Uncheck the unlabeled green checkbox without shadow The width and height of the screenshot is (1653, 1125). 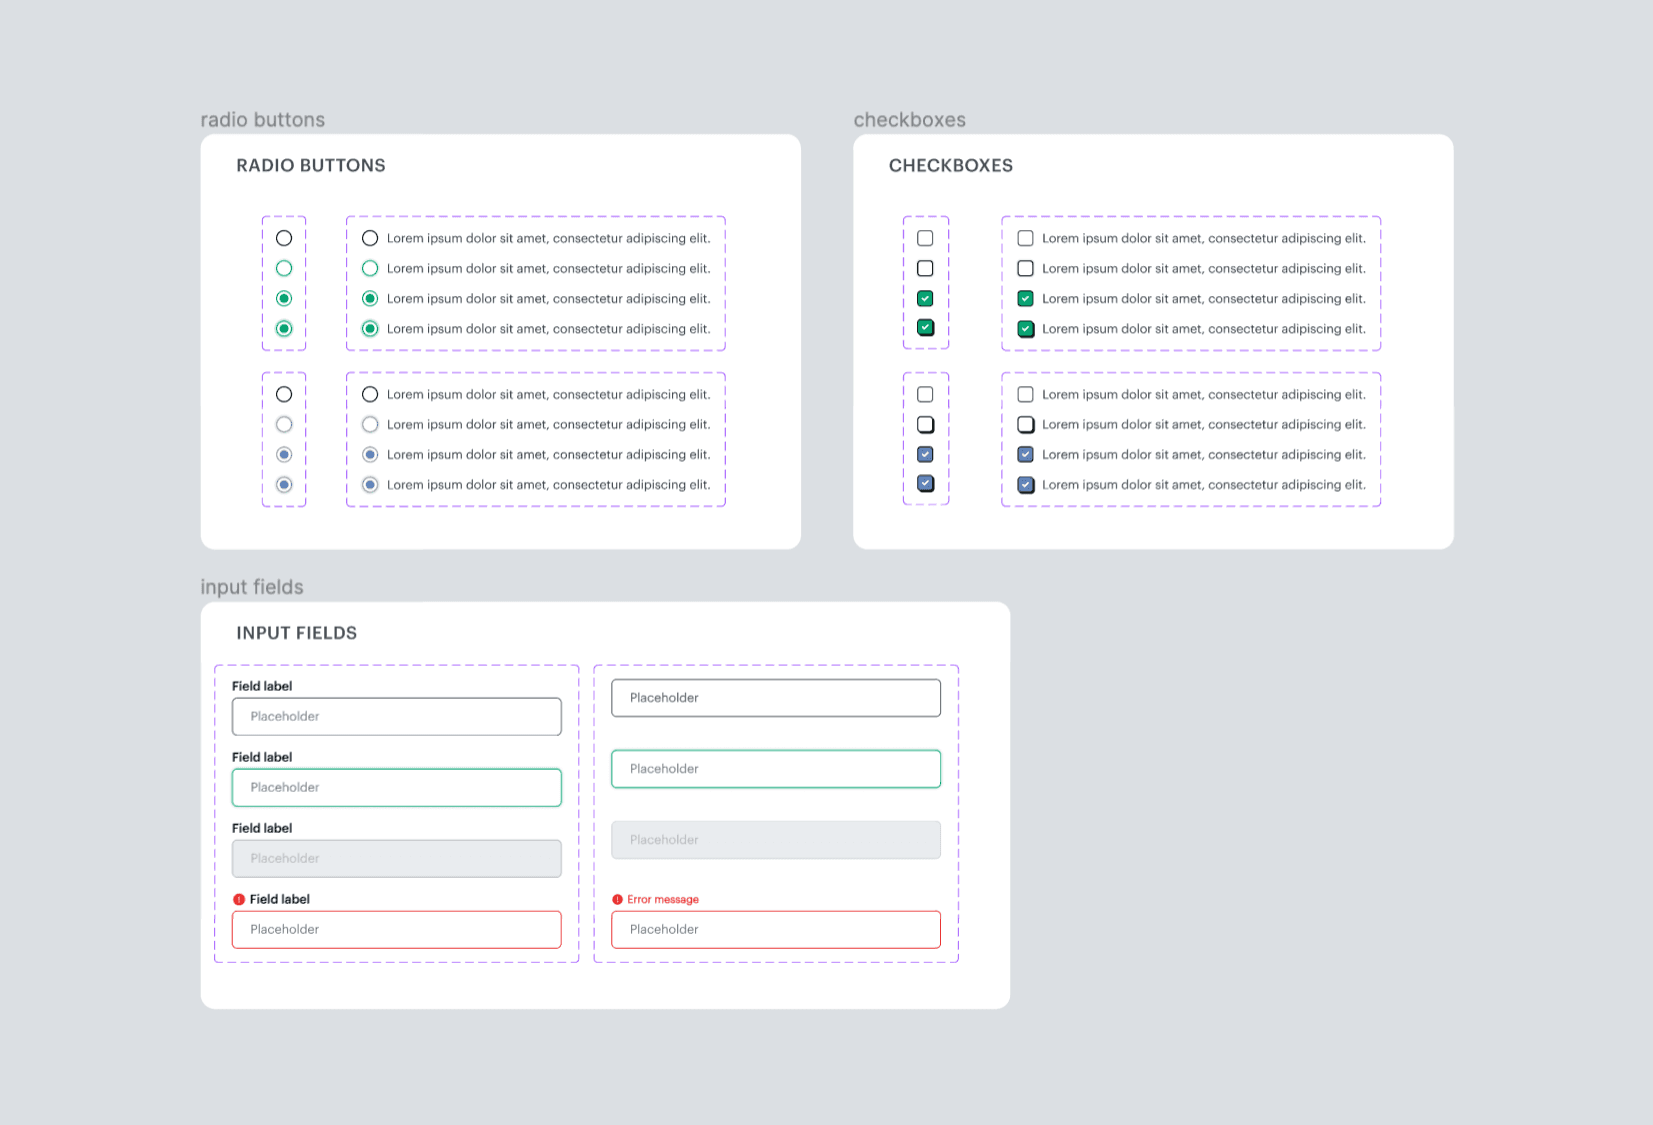pos(925,298)
